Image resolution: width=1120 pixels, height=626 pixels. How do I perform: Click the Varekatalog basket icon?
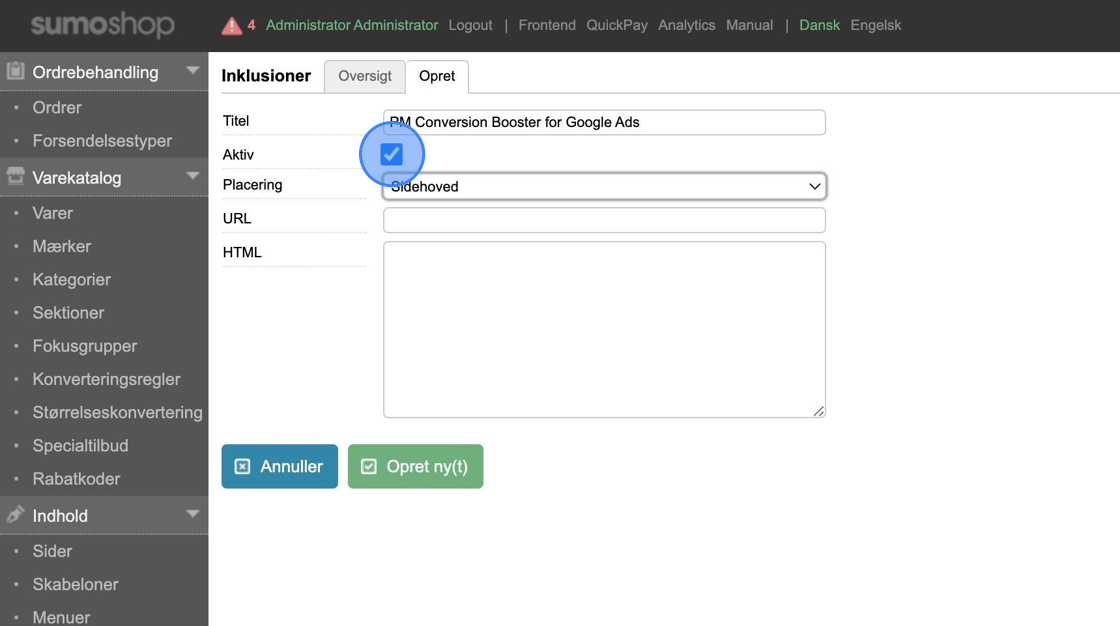[16, 176]
